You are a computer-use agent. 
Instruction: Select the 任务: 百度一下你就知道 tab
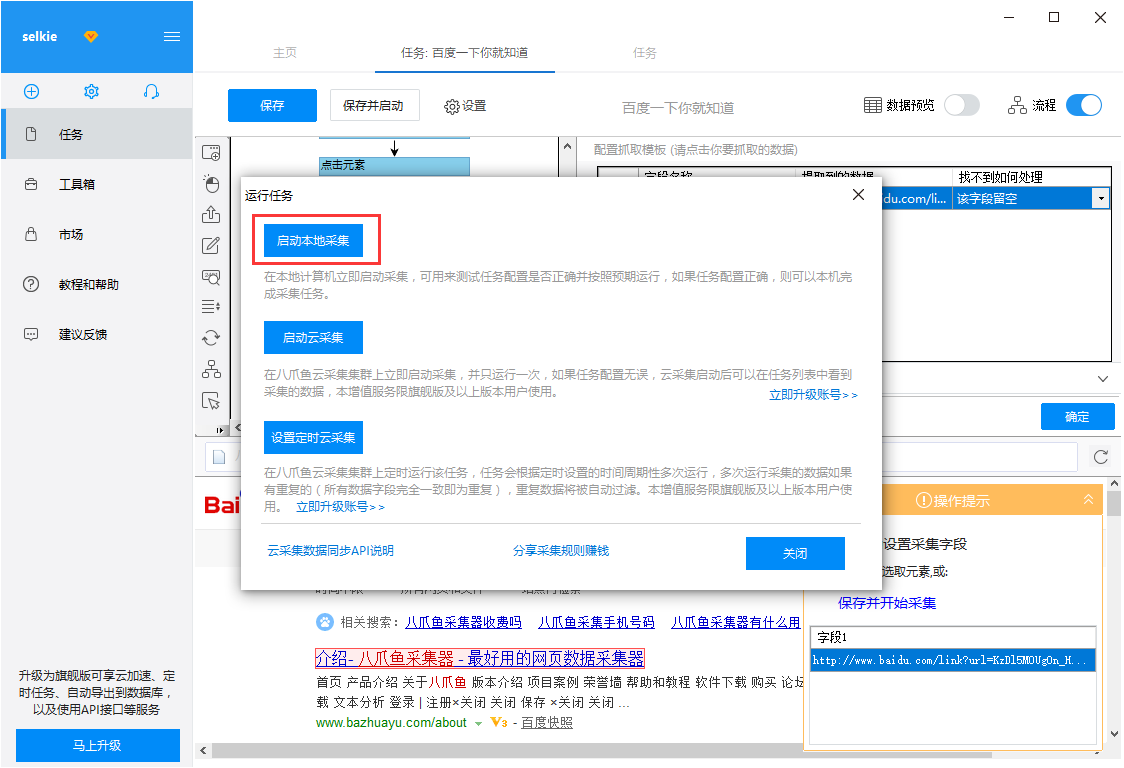pyautogui.click(x=465, y=53)
